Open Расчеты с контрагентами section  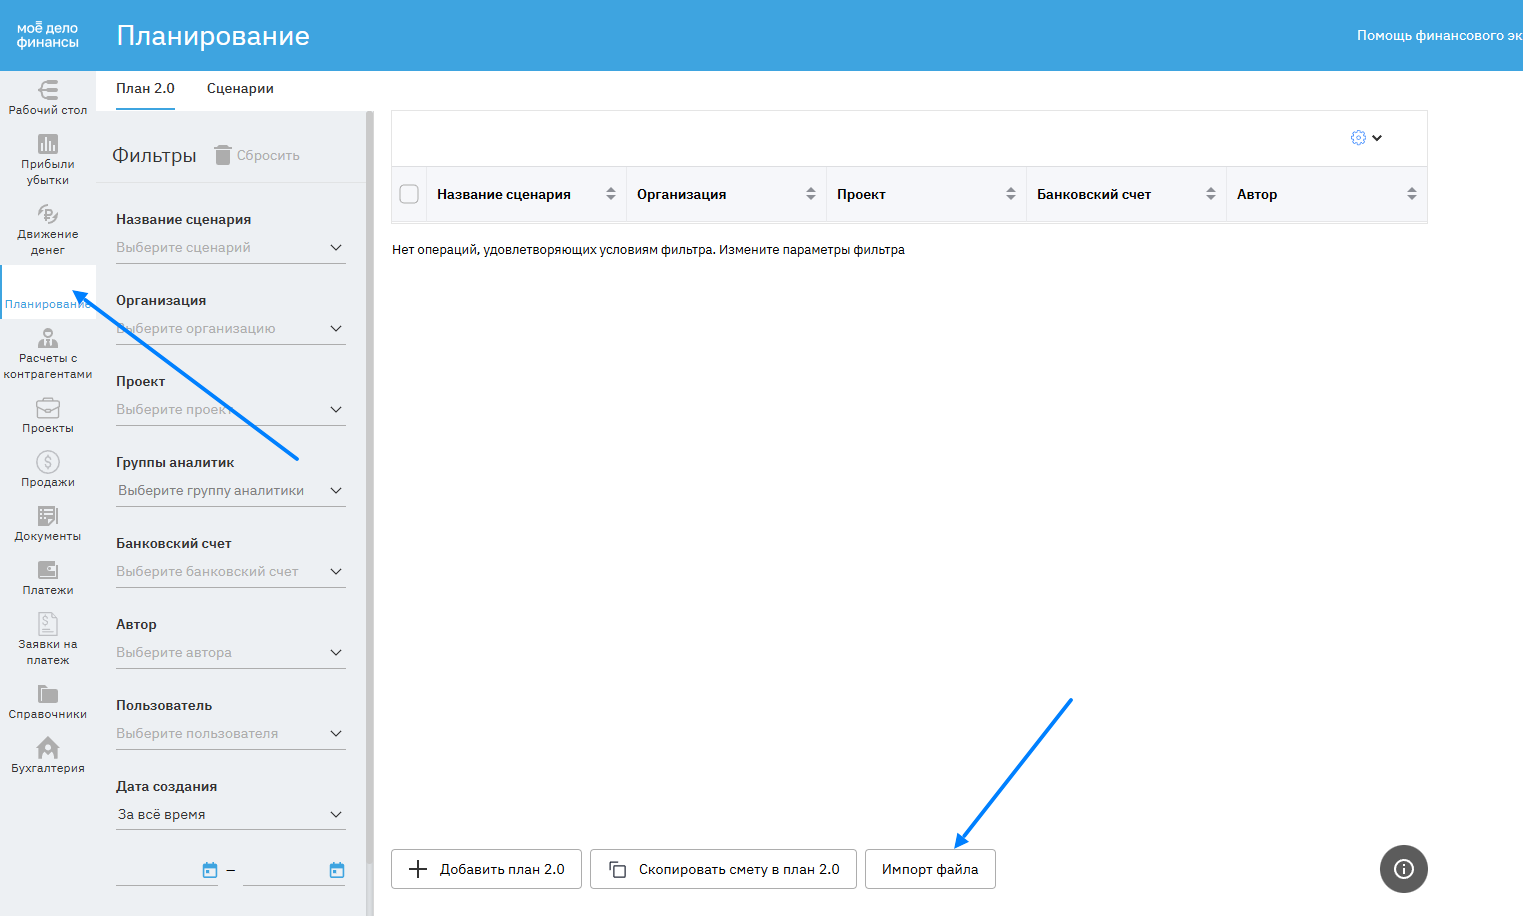pos(48,354)
